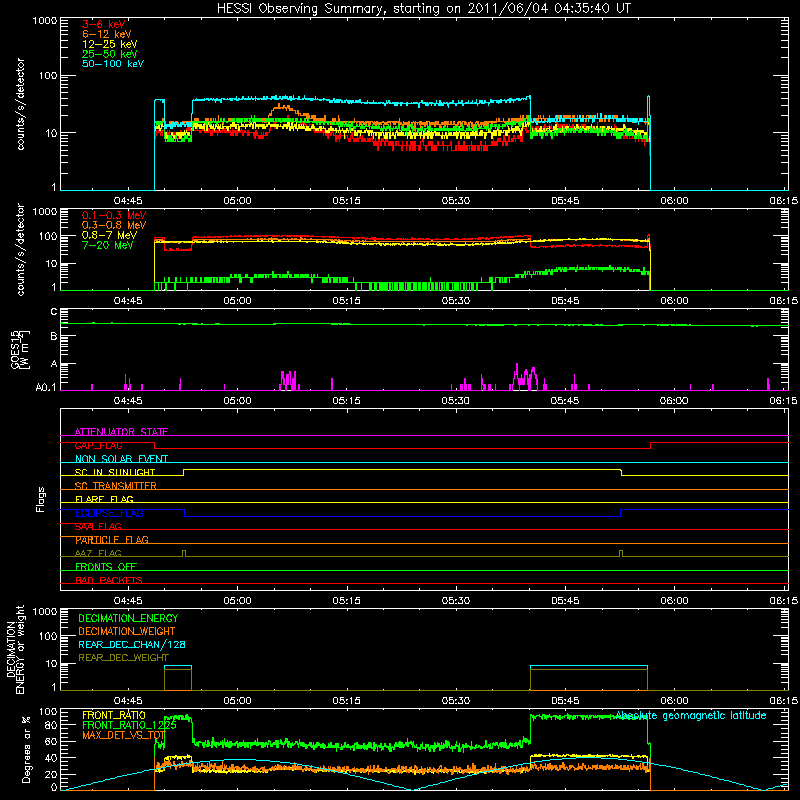Select the 6-12 keV legend label
Image resolution: width=800 pixels, height=800 pixels.
[107, 34]
